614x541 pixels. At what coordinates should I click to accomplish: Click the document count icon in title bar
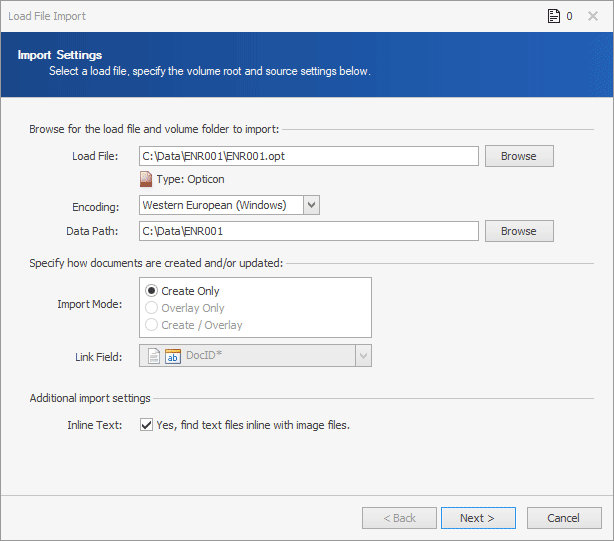[552, 15]
